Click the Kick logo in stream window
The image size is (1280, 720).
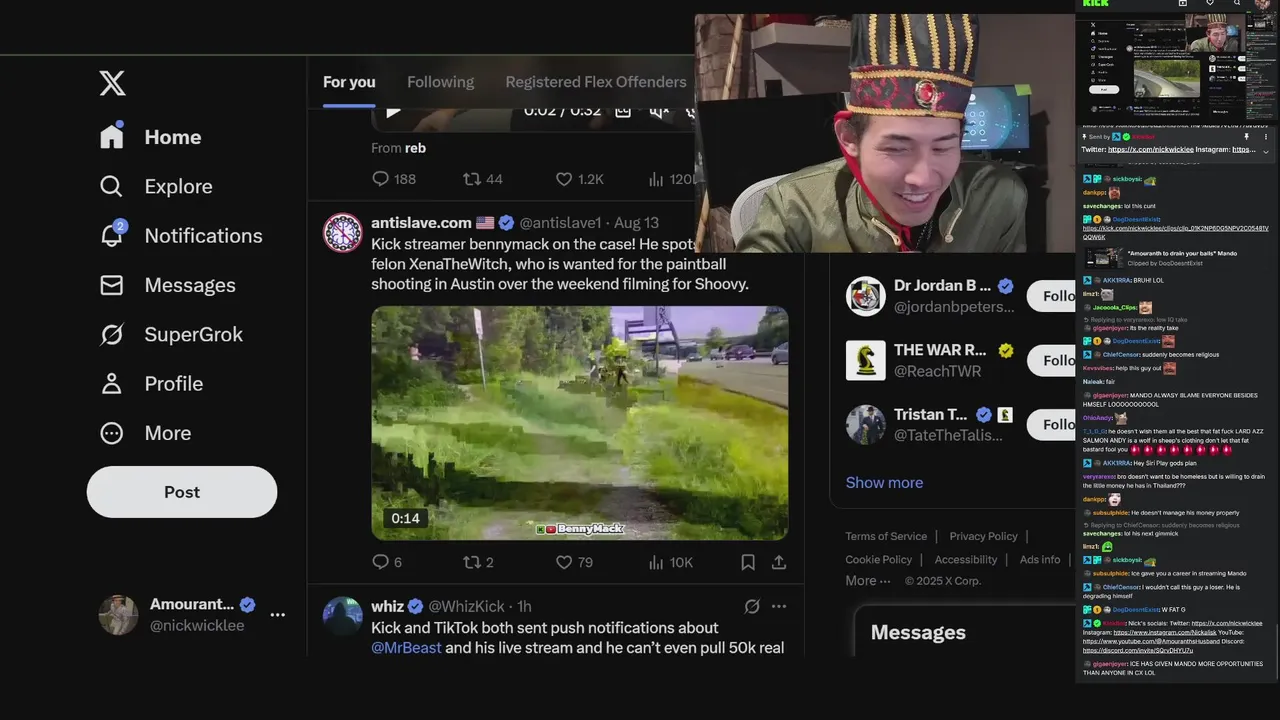pyautogui.click(x=1096, y=4)
